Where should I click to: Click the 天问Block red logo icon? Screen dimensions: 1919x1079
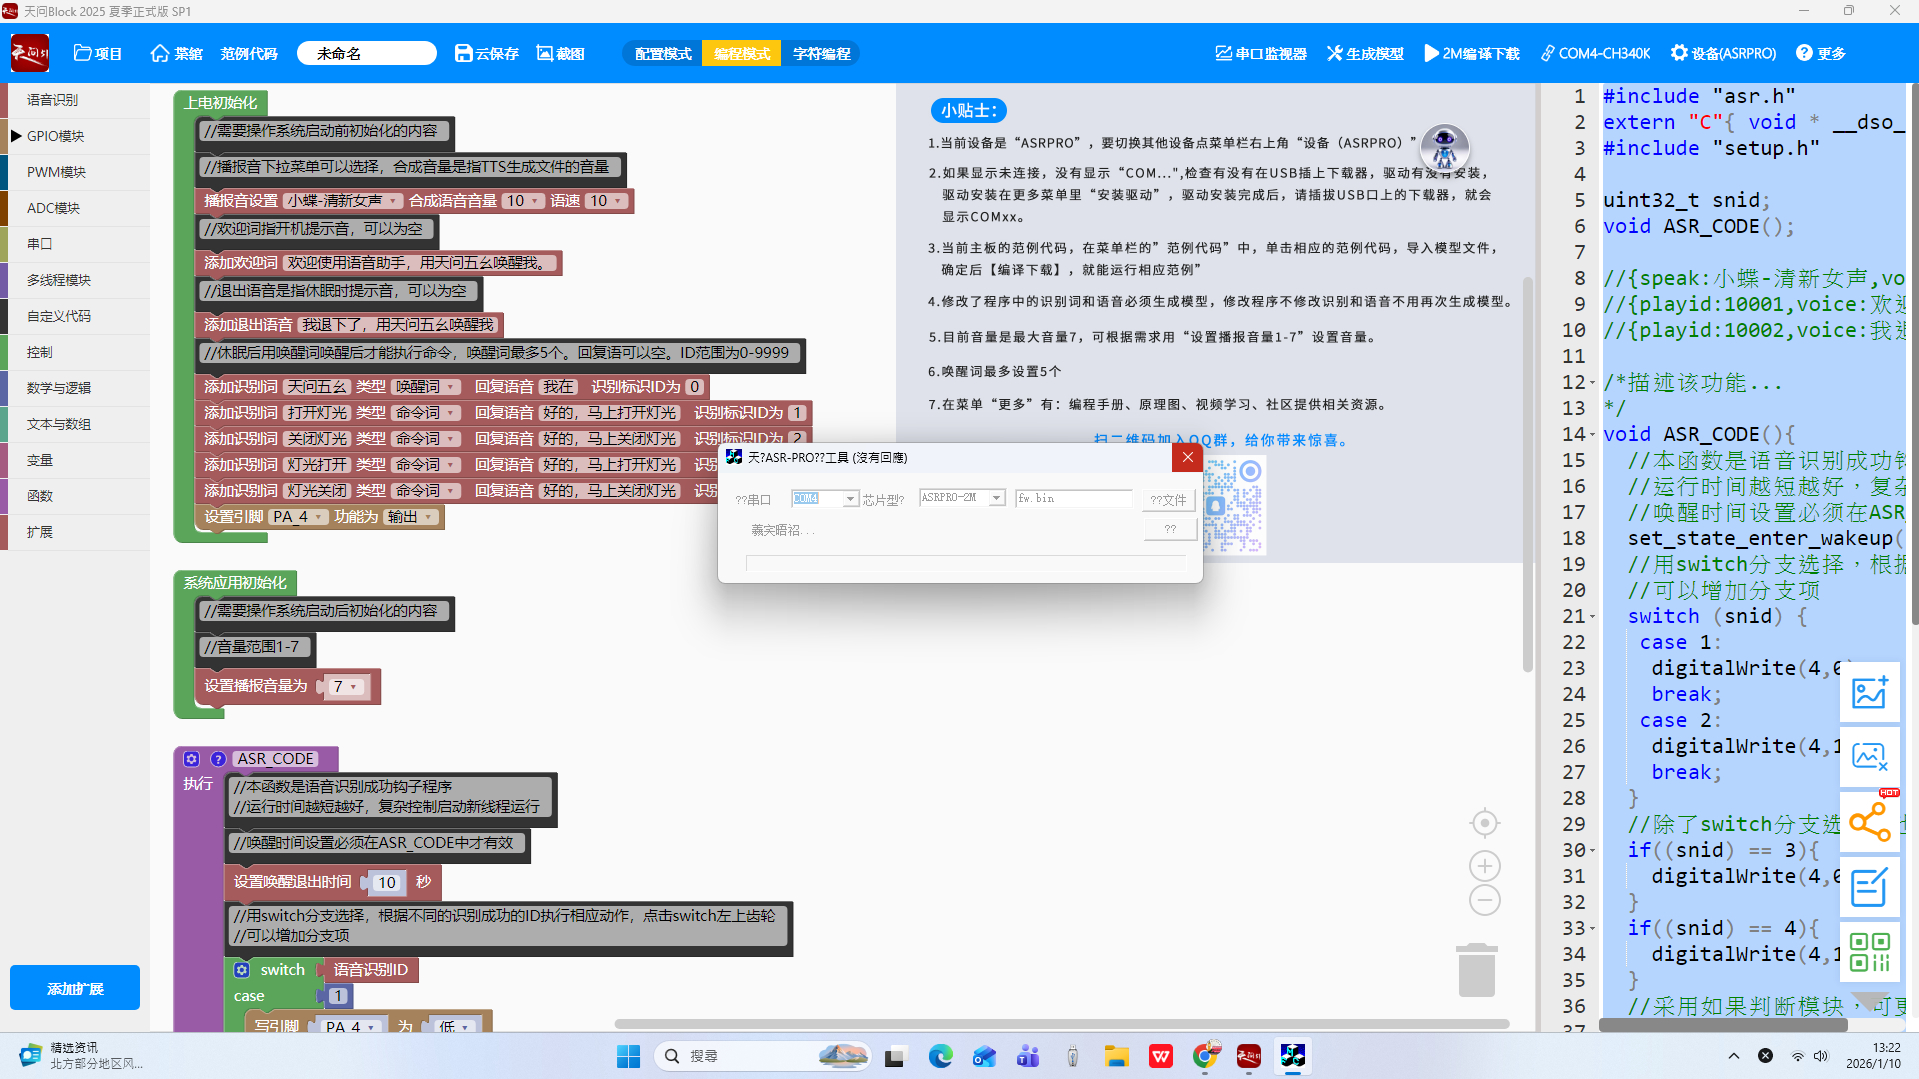[30, 53]
